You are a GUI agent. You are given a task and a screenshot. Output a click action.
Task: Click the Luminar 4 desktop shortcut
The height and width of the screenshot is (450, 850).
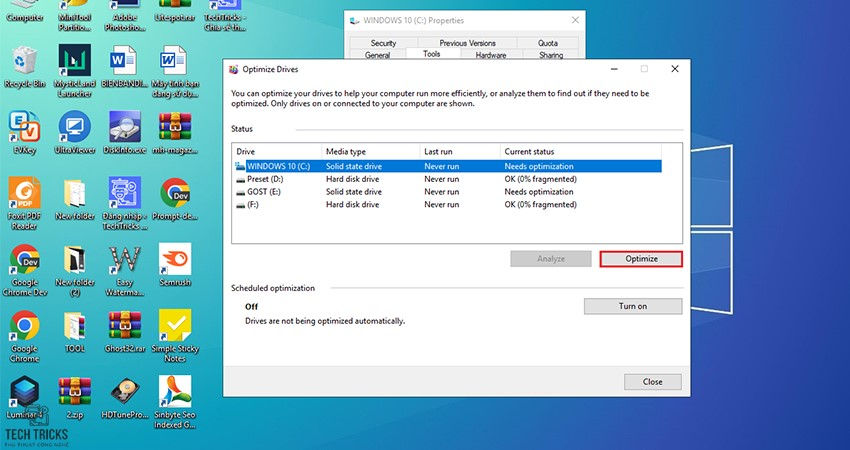24,398
